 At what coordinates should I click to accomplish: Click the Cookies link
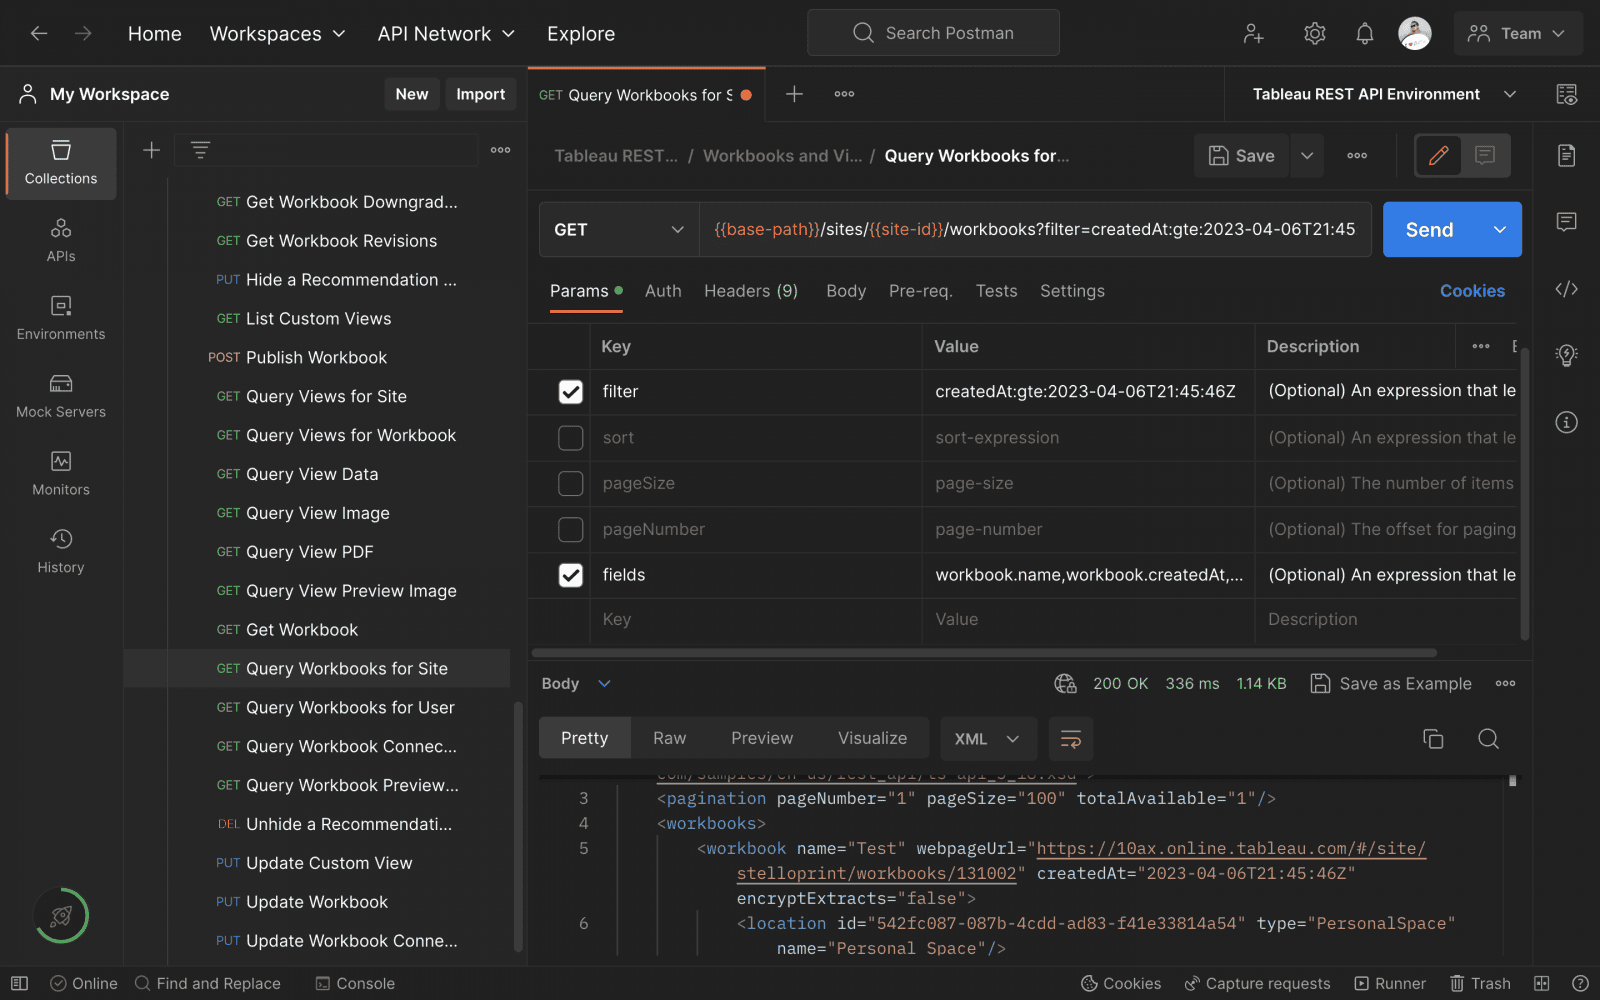point(1472,291)
